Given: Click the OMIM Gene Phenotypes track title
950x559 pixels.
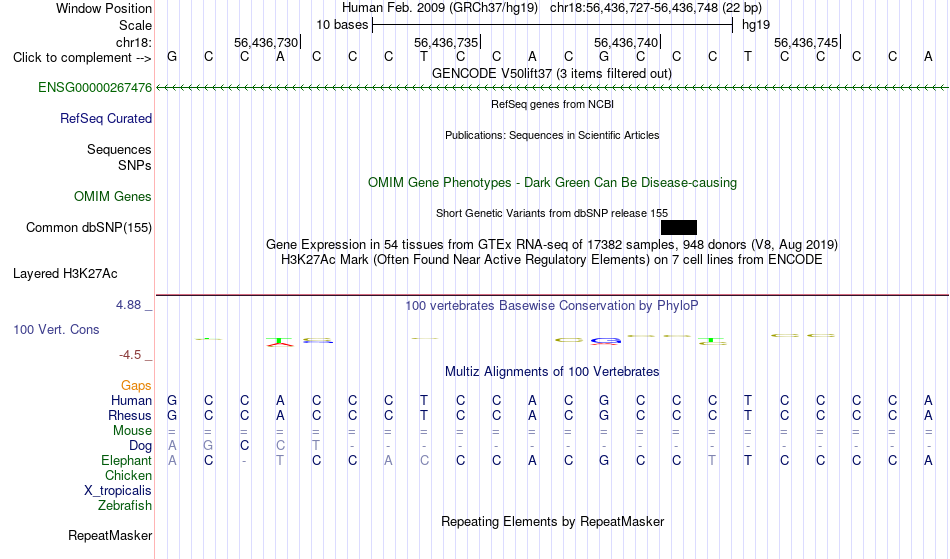Looking at the screenshot, I should coord(553,183).
